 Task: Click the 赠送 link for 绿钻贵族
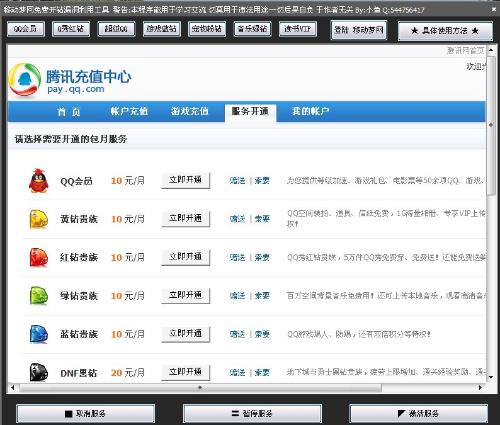point(238,296)
